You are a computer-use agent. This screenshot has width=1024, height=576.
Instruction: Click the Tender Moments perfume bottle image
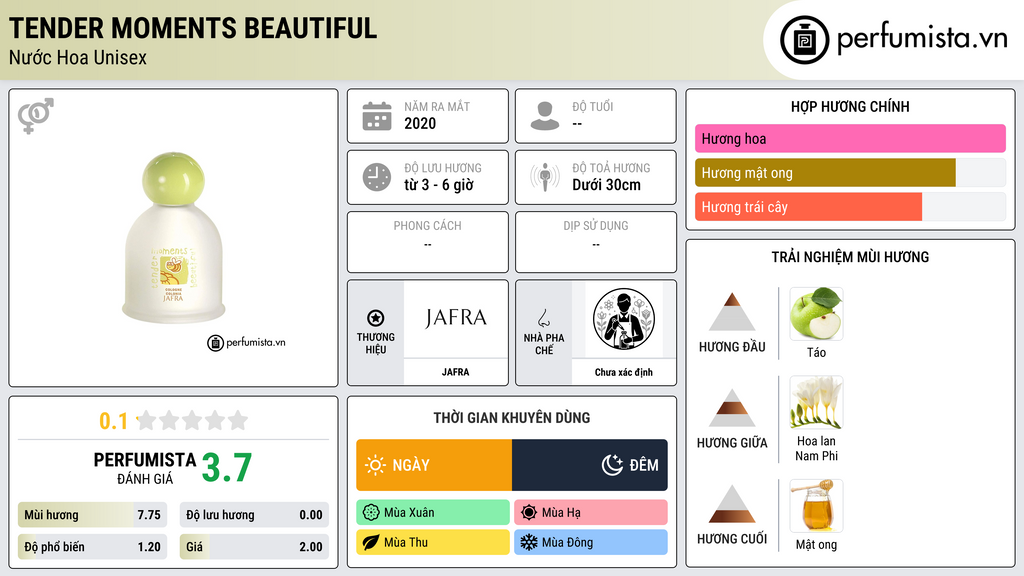[x=174, y=238]
